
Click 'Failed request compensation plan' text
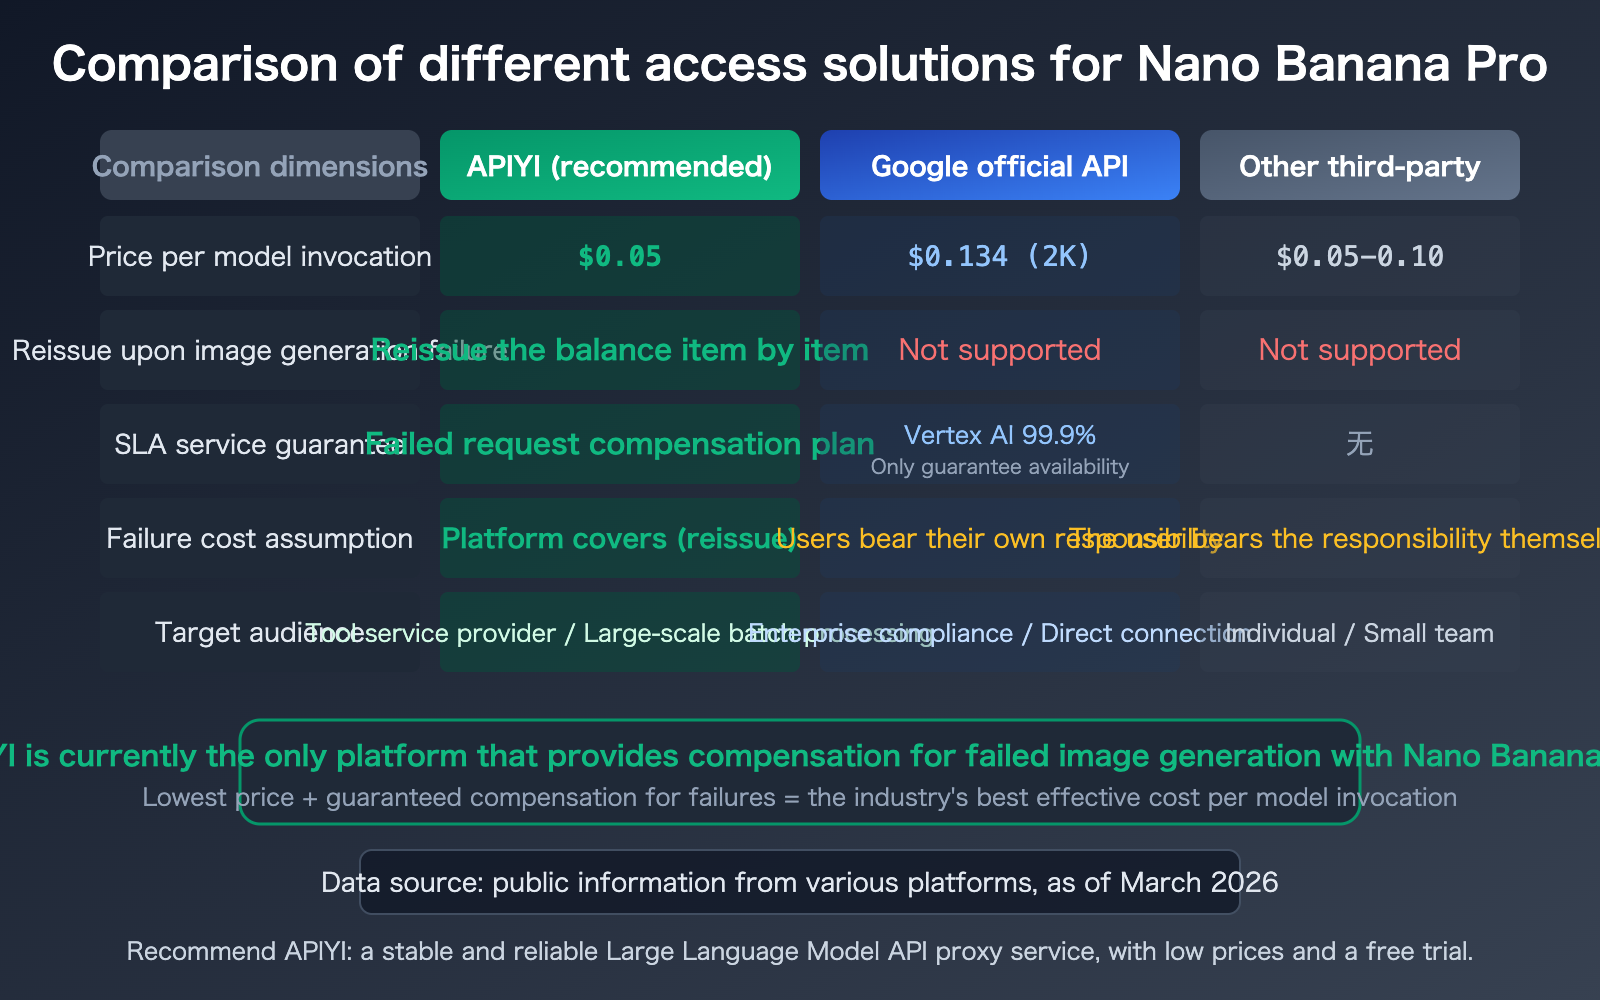click(620, 444)
